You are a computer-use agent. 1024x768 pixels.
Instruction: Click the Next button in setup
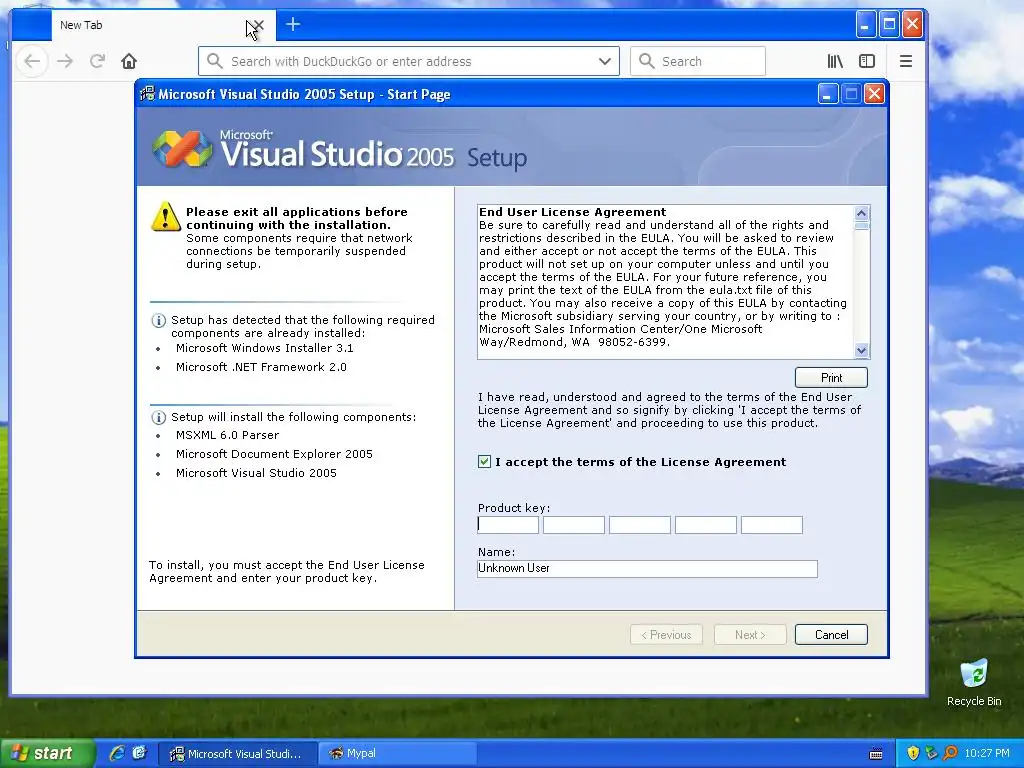(x=750, y=635)
